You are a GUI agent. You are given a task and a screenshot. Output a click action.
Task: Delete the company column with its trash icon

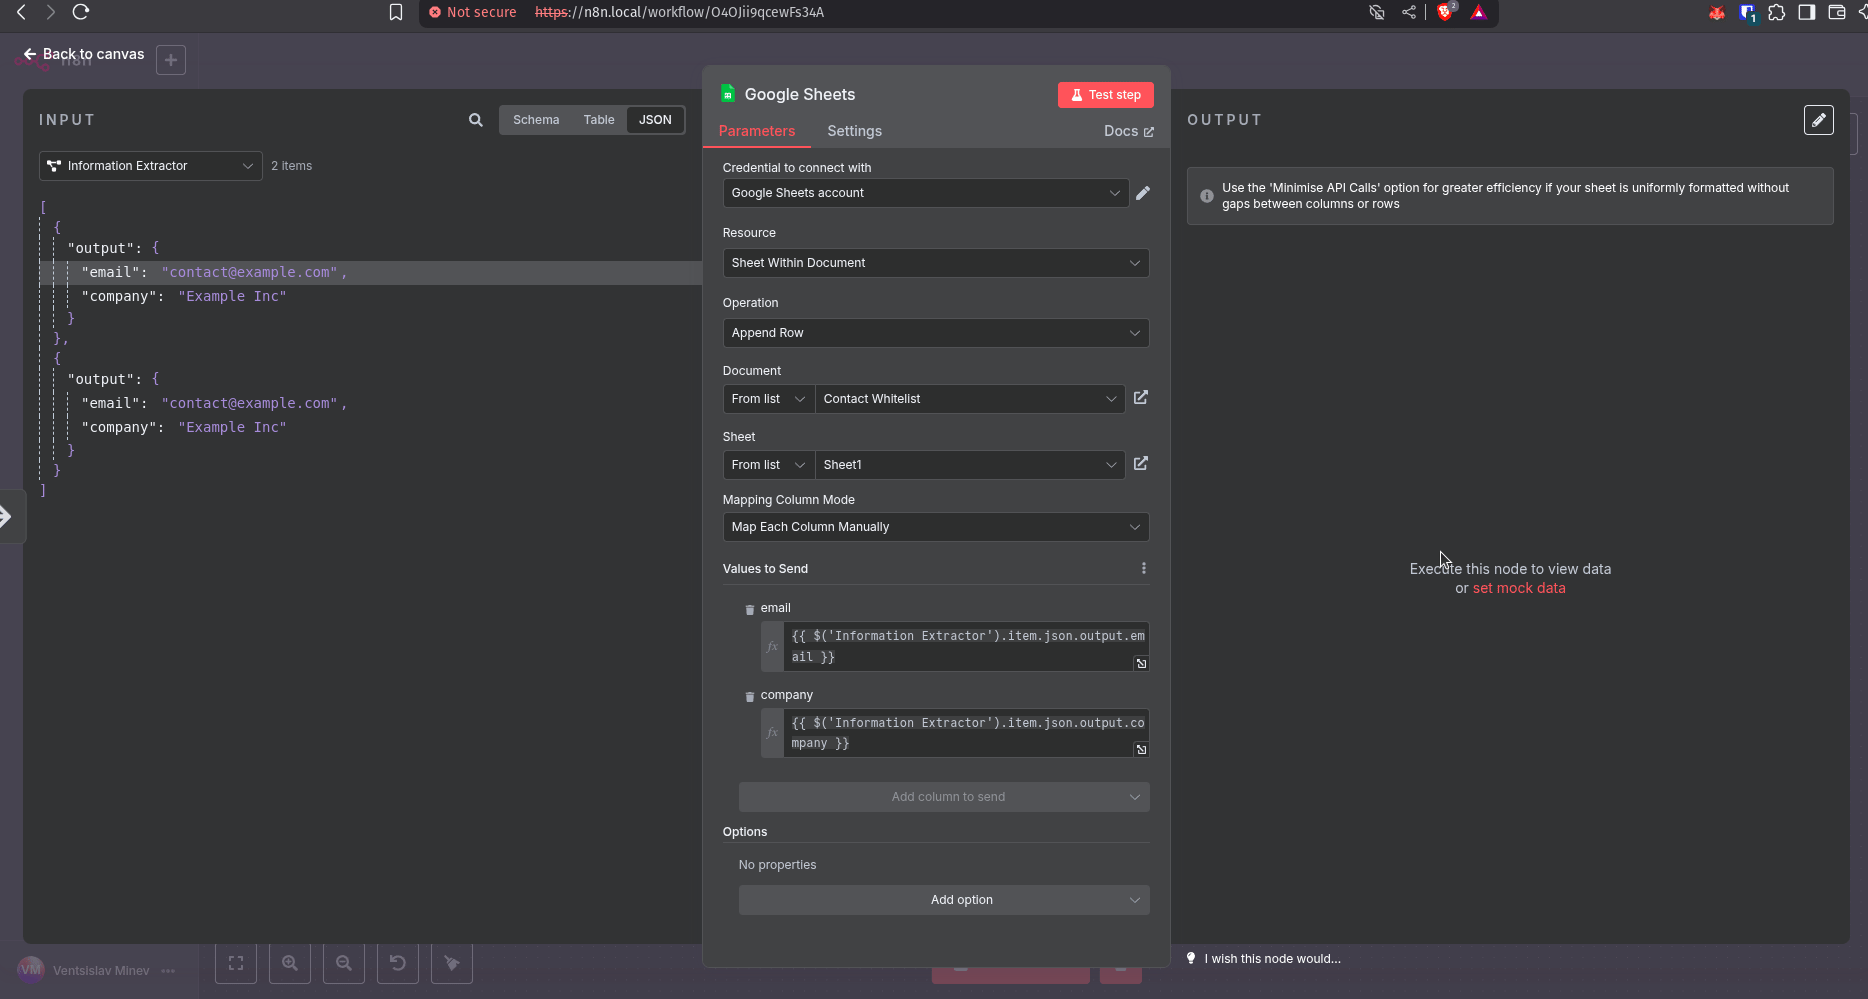coord(750,696)
